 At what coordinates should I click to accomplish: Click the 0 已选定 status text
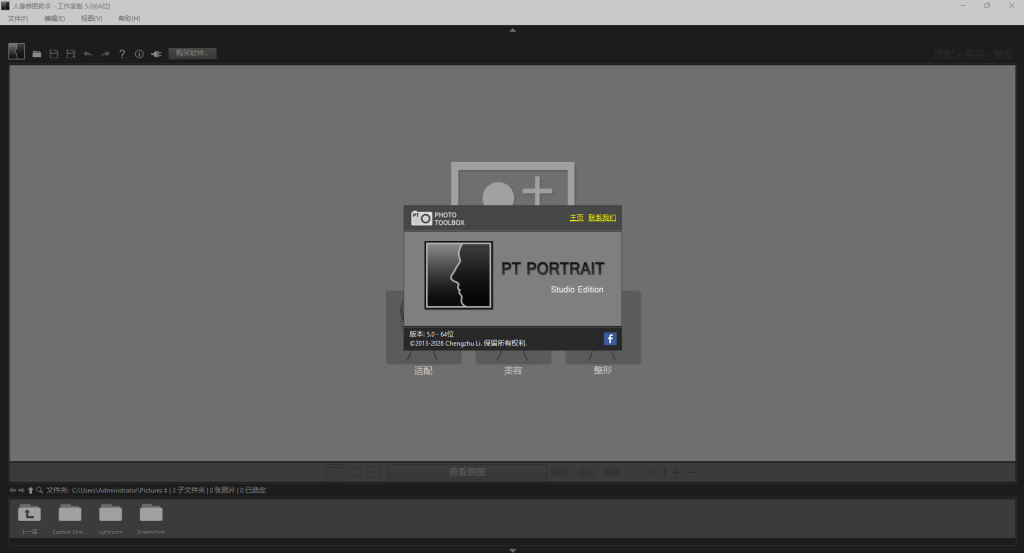253,490
